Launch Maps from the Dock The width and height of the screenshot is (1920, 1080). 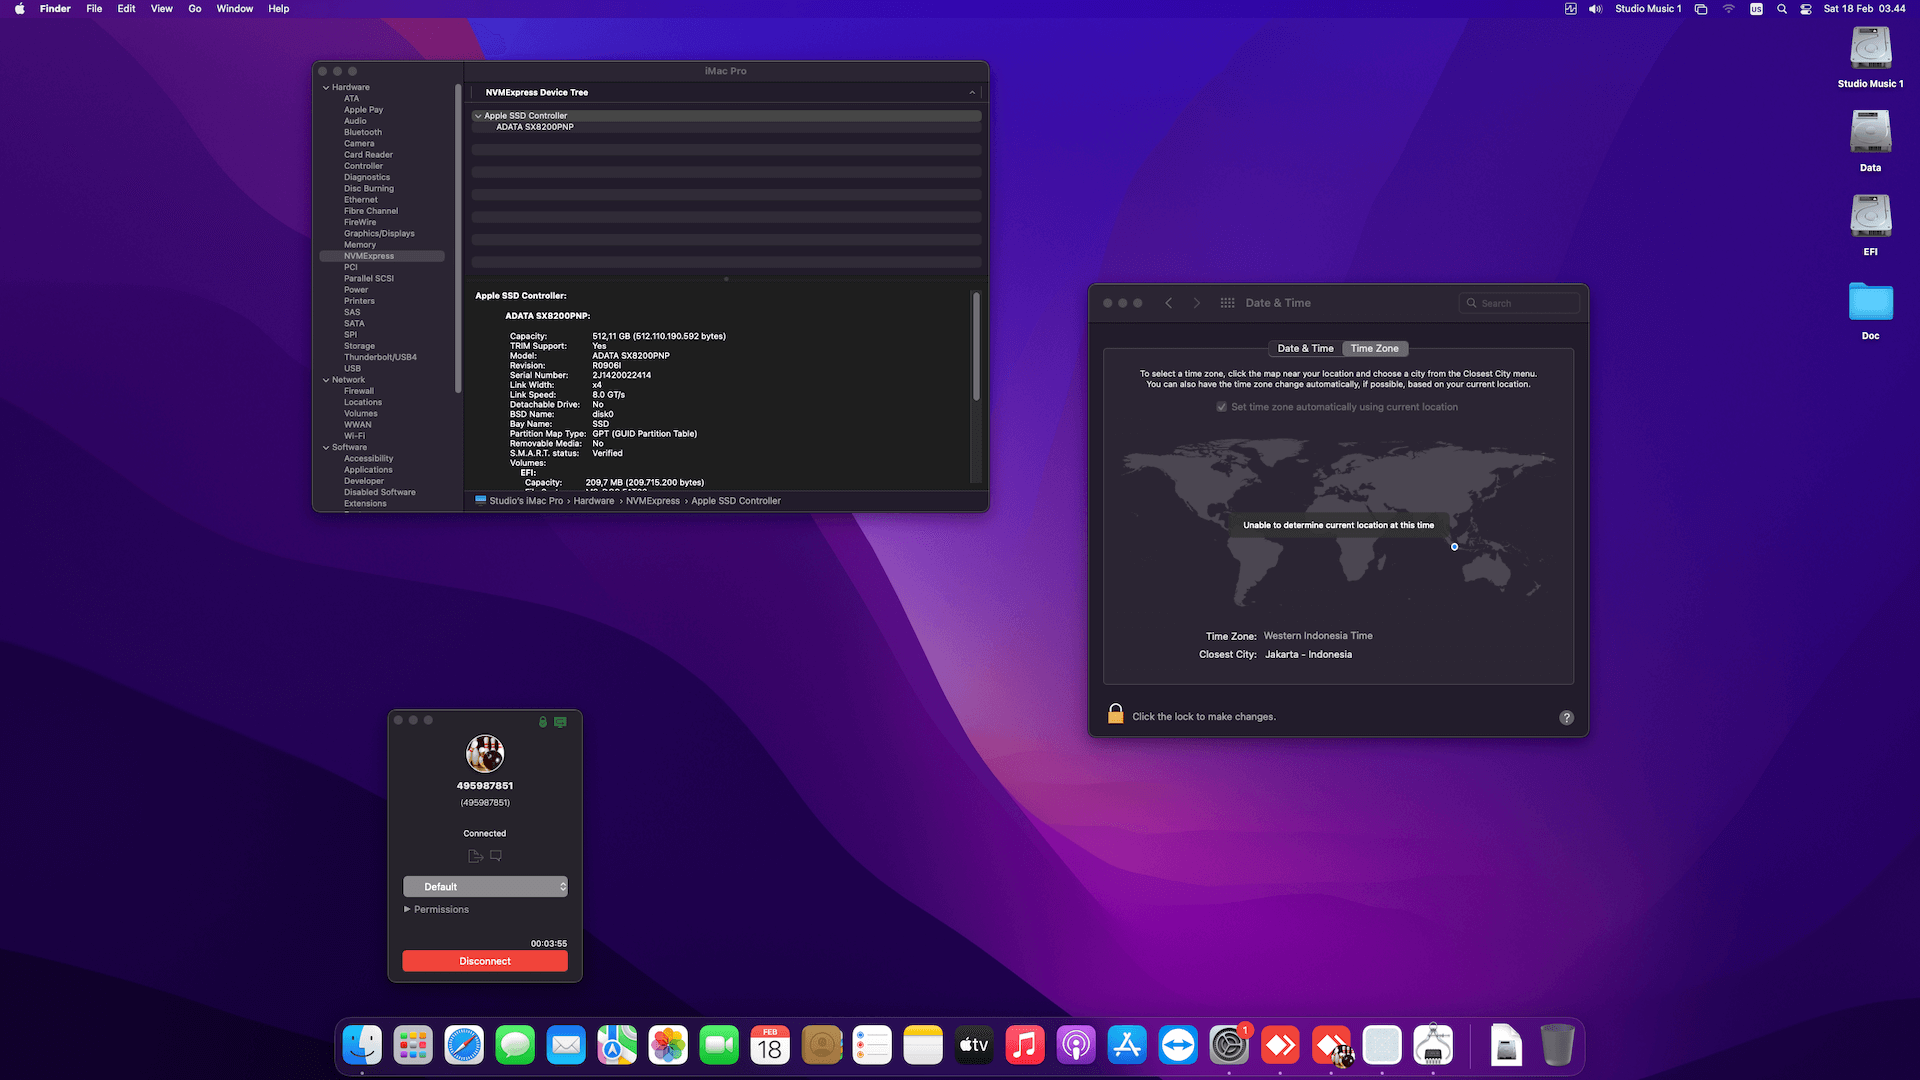pyautogui.click(x=617, y=1046)
